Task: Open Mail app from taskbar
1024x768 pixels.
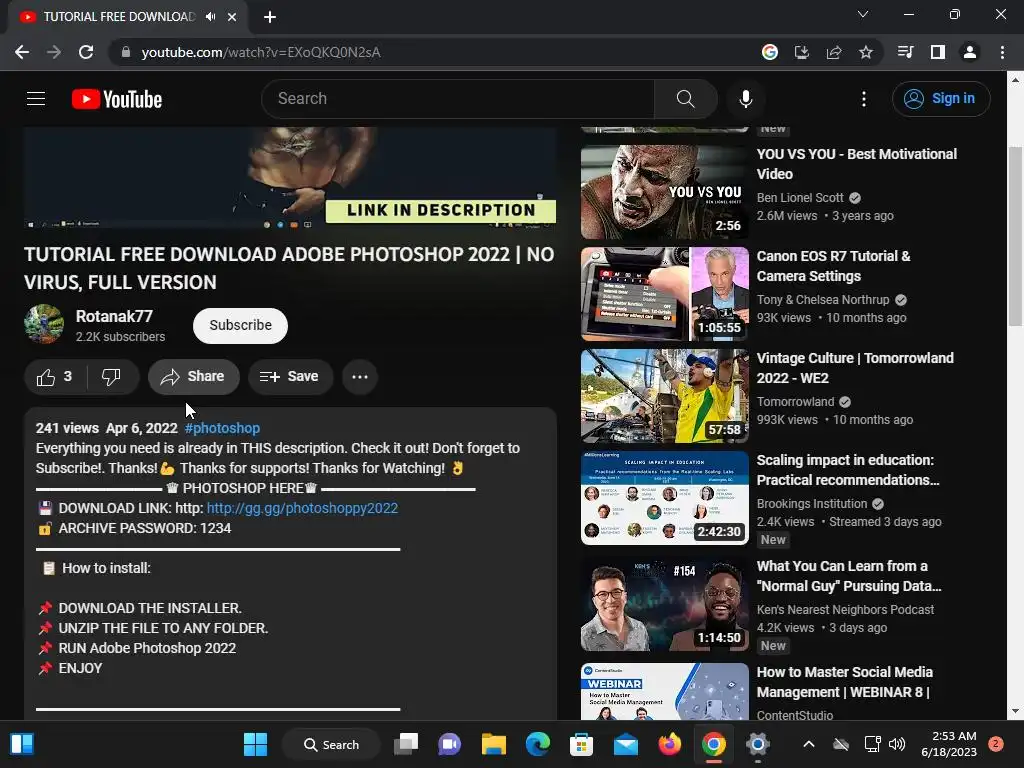Action: 626,744
